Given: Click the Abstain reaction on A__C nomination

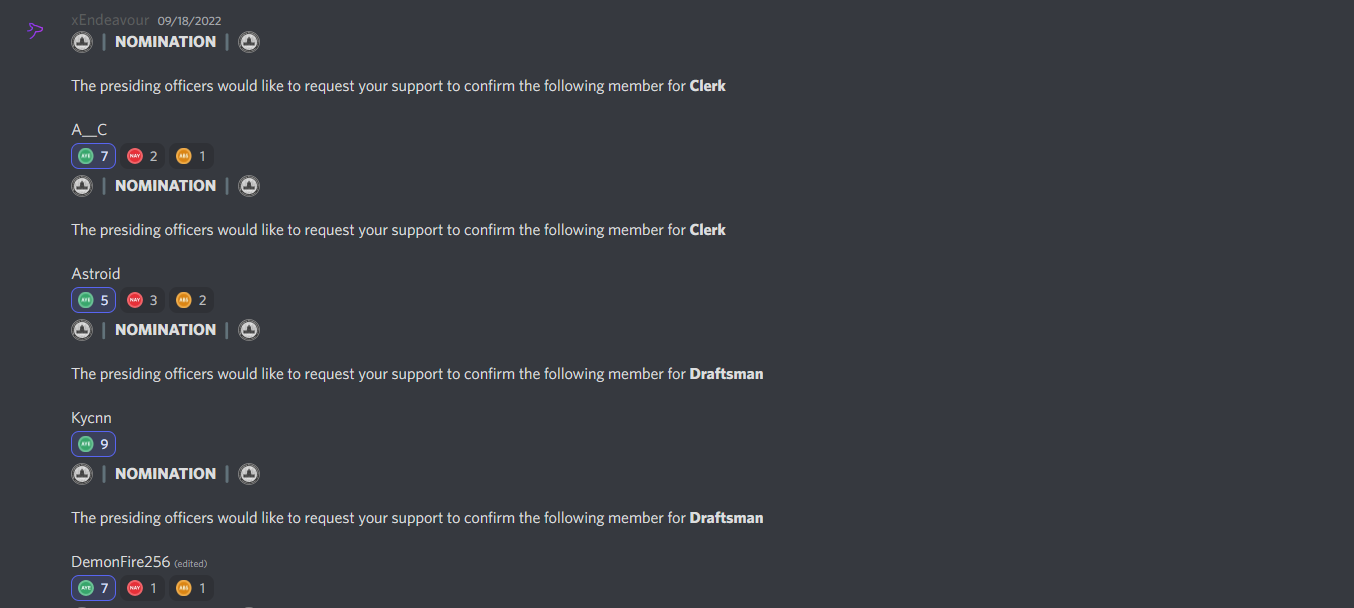Looking at the screenshot, I should point(191,156).
